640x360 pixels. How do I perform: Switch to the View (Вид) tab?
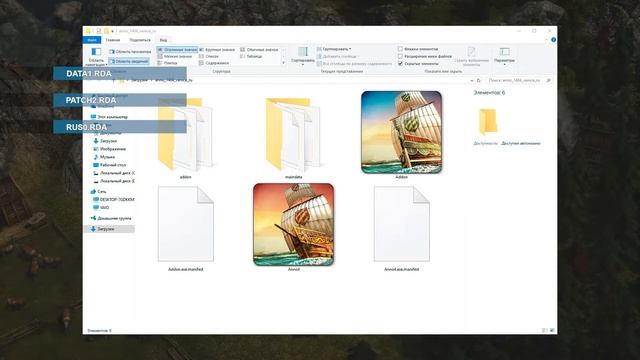click(x=163, y=40)
